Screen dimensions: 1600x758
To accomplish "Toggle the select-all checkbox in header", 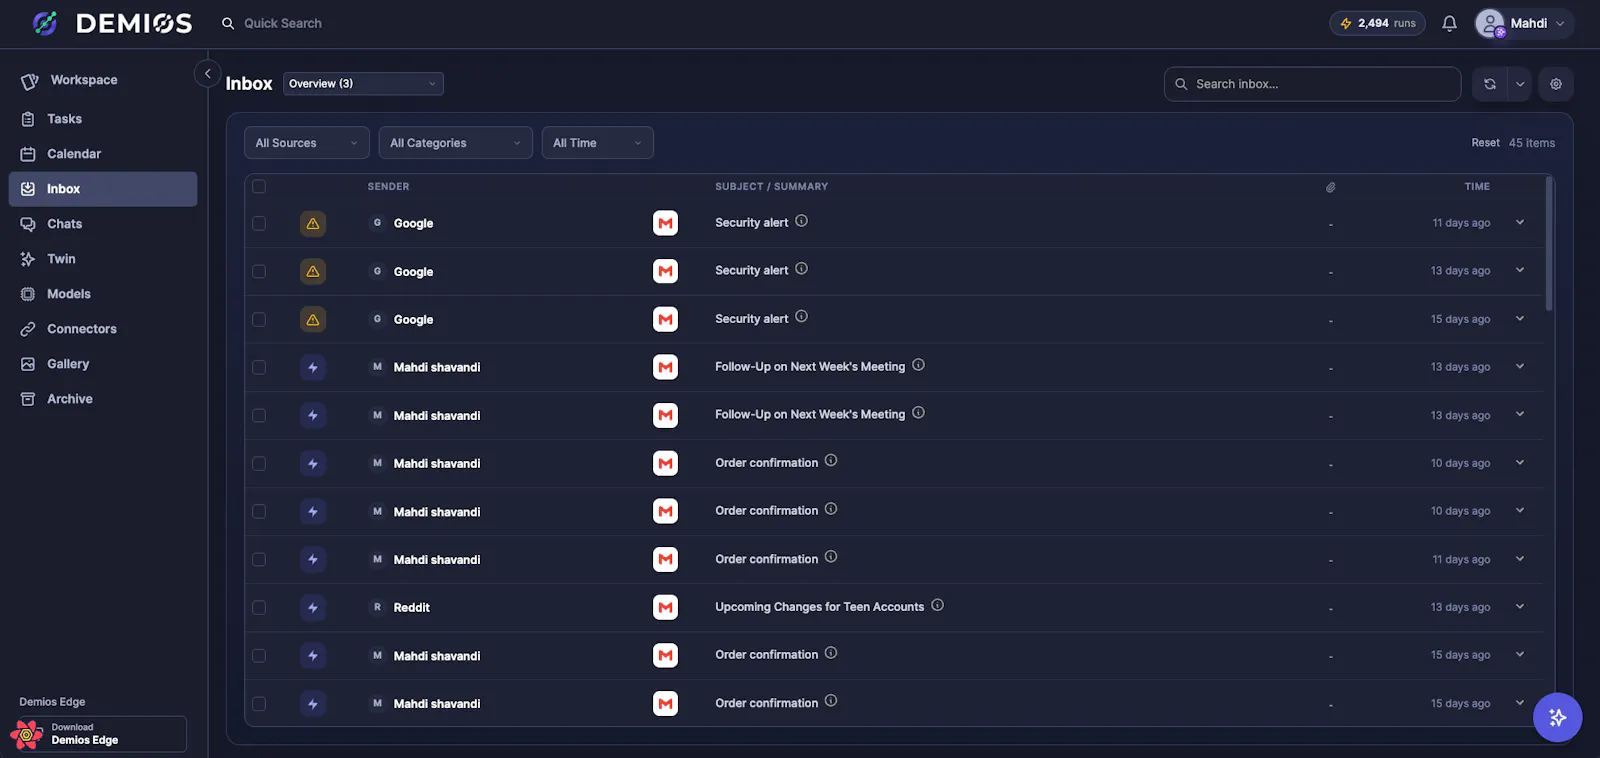I will (x=259, y=186).
